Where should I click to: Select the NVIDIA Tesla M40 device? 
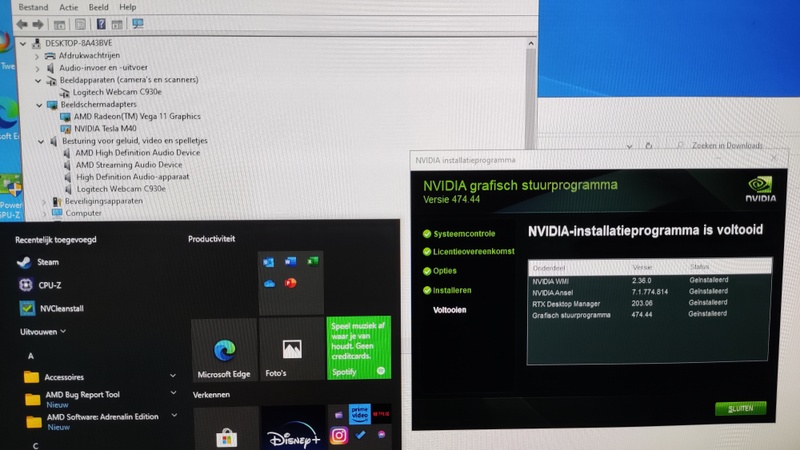pyautogui.click(x=105, y=129)
